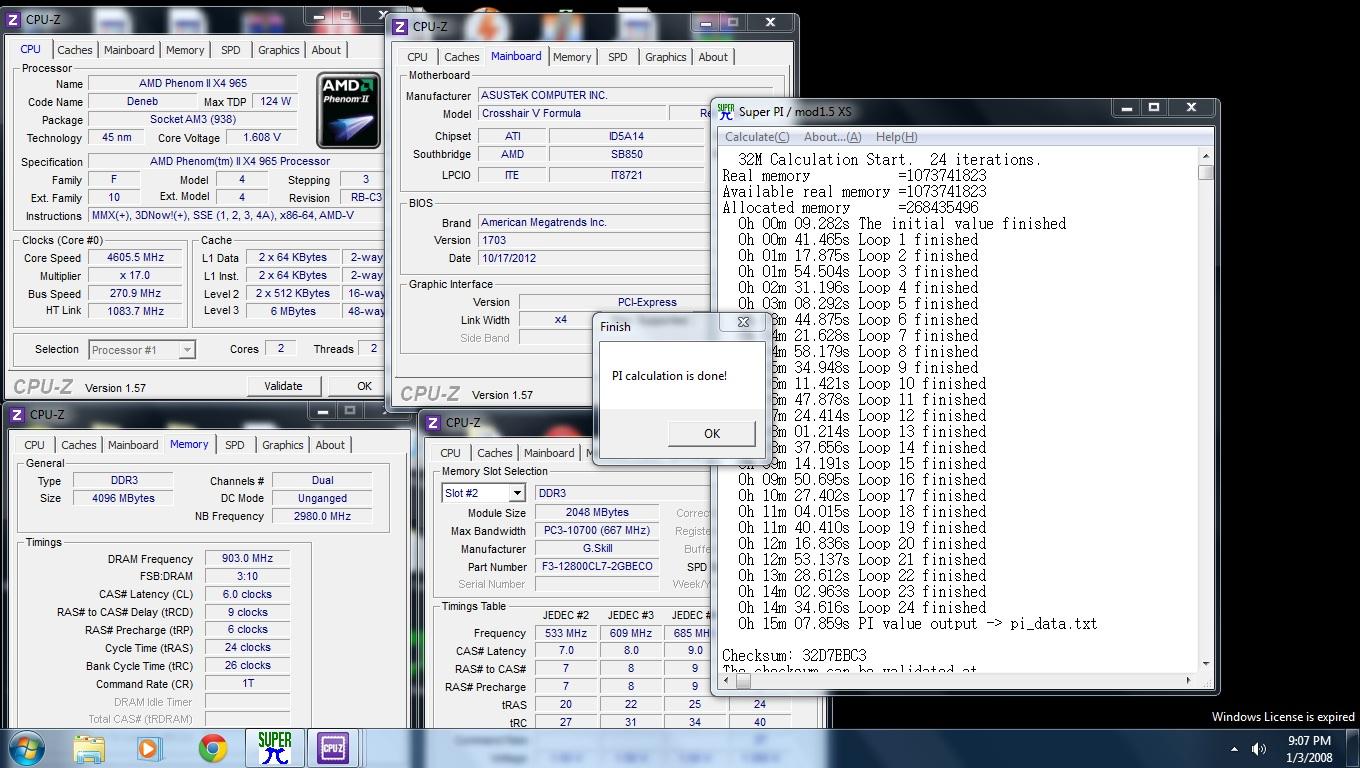Image resolution: width=1360 pixels, height=768 pixels.
Task: Click up arrow of Super PI vertical scrollbar
Action: (x=1206, y=156)
